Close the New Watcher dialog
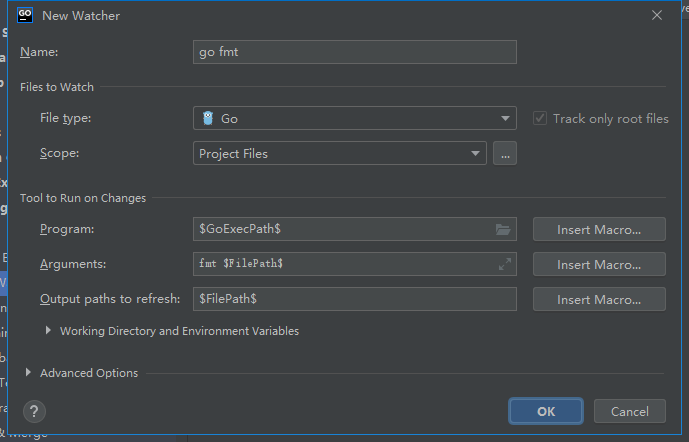This screenshot has height=442, width=689. point(657,16)
